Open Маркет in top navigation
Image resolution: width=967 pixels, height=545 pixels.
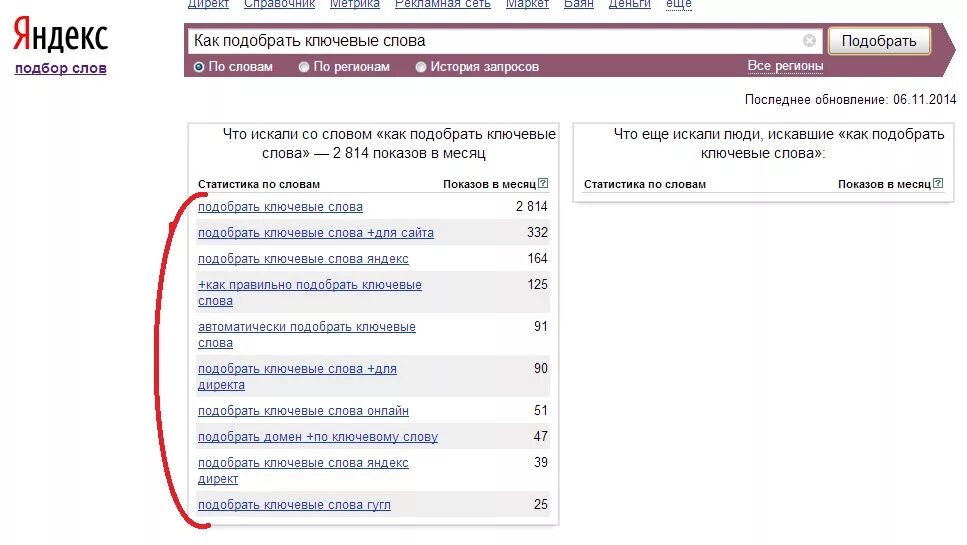coord(527,4)
